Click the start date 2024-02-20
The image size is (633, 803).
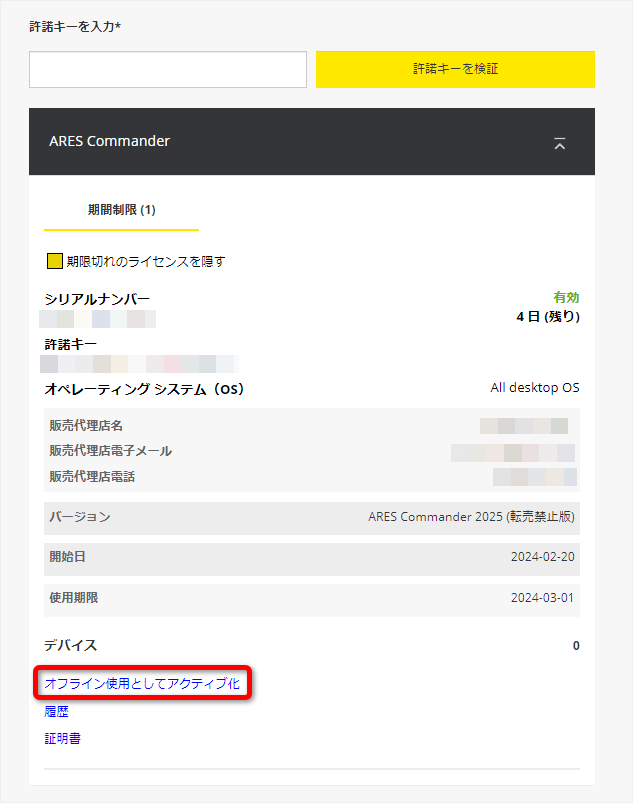click(x=542, y=557)
